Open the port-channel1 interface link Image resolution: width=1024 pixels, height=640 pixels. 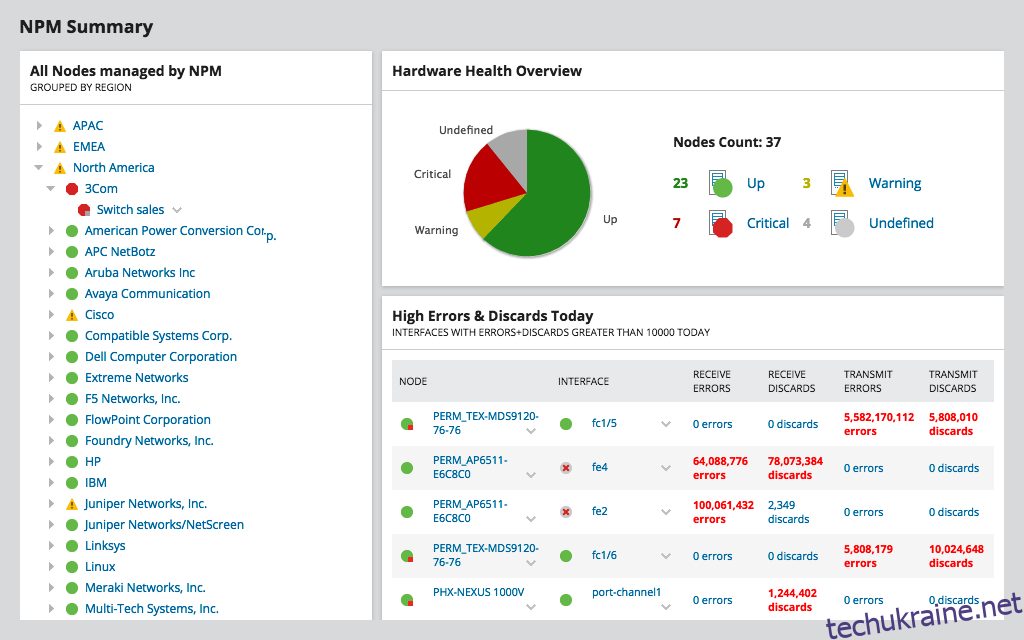pos(626,592)
